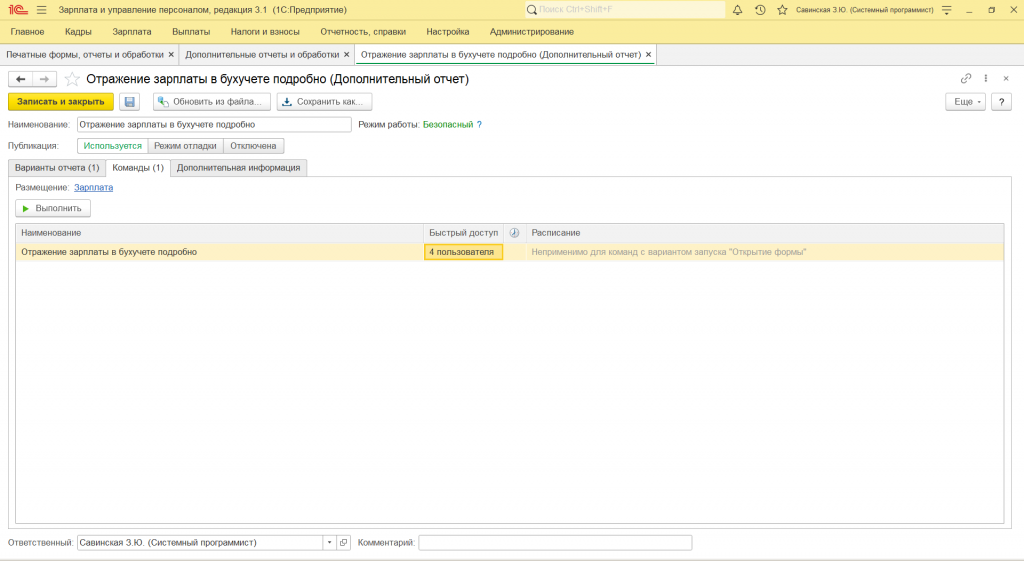Copy link to this form via chain icon
Screen dimensions: 1024x561
[966, 78]
